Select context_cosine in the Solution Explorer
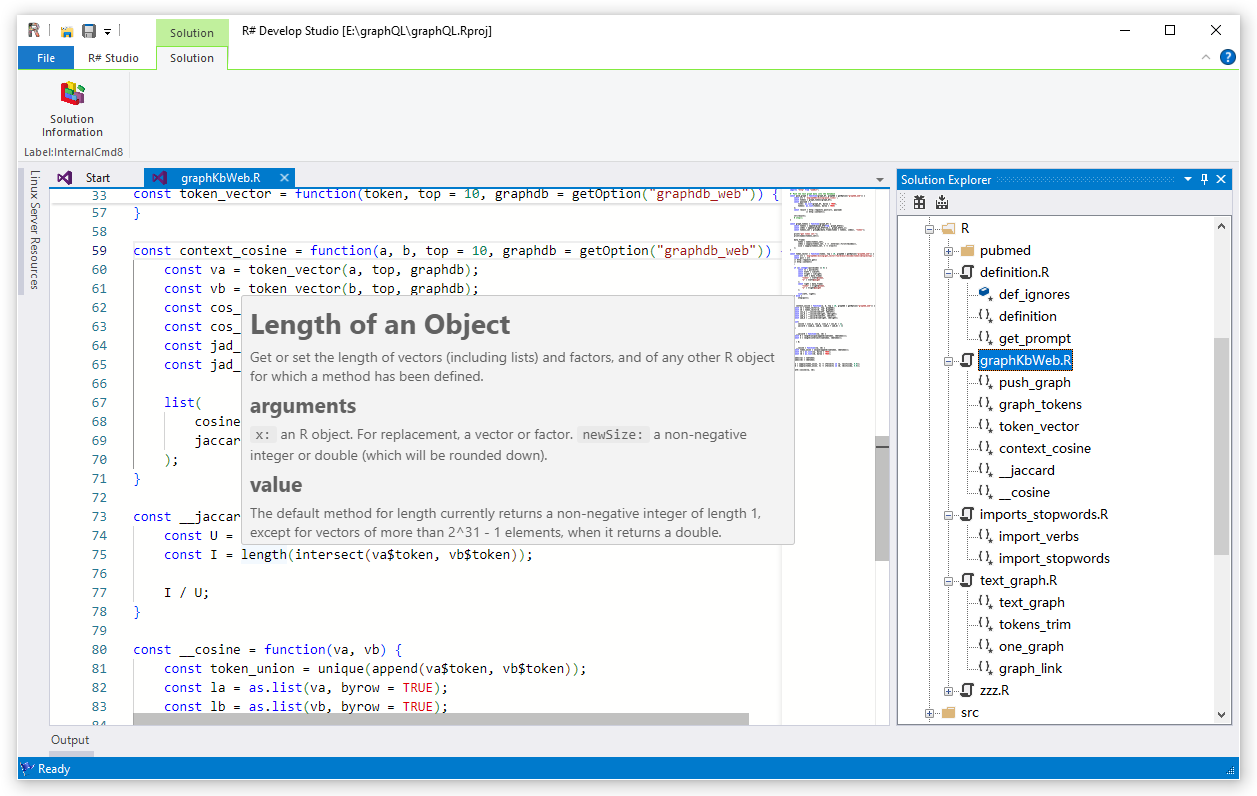The width and height of the screenshot is (1257, 796). click(x=1044, y=449)
